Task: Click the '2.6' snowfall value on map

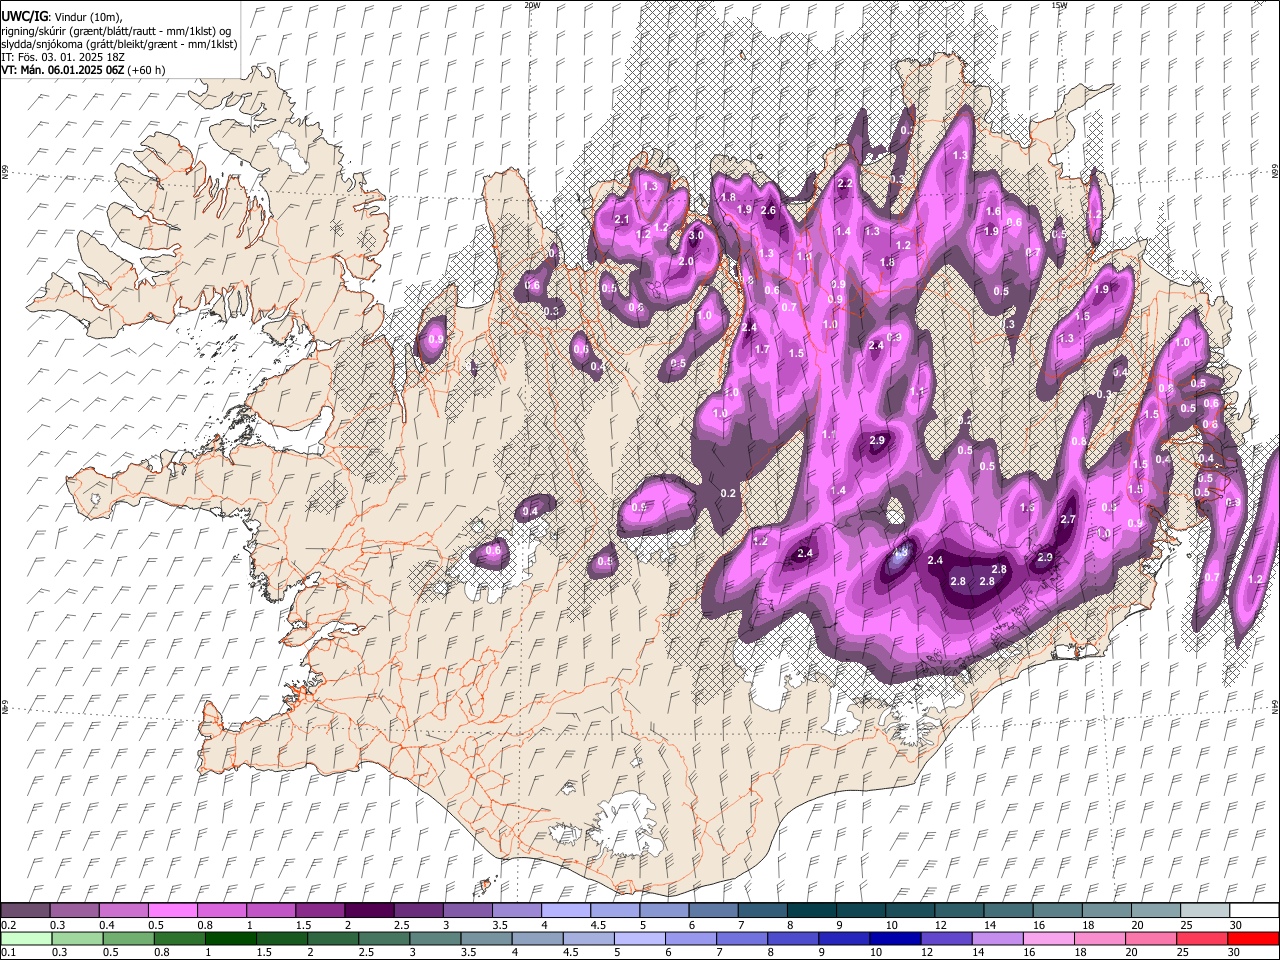Action: pos(768,211)
